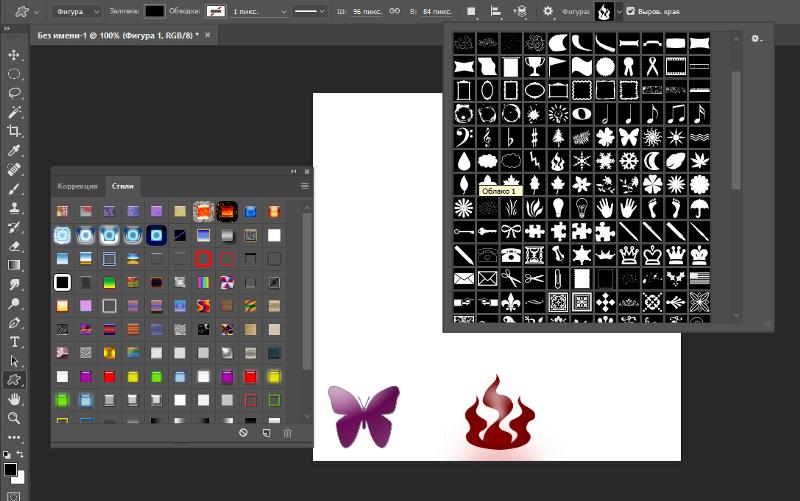Pick the trophy cup shape
The image size is (800, 501).
[534, 66]
